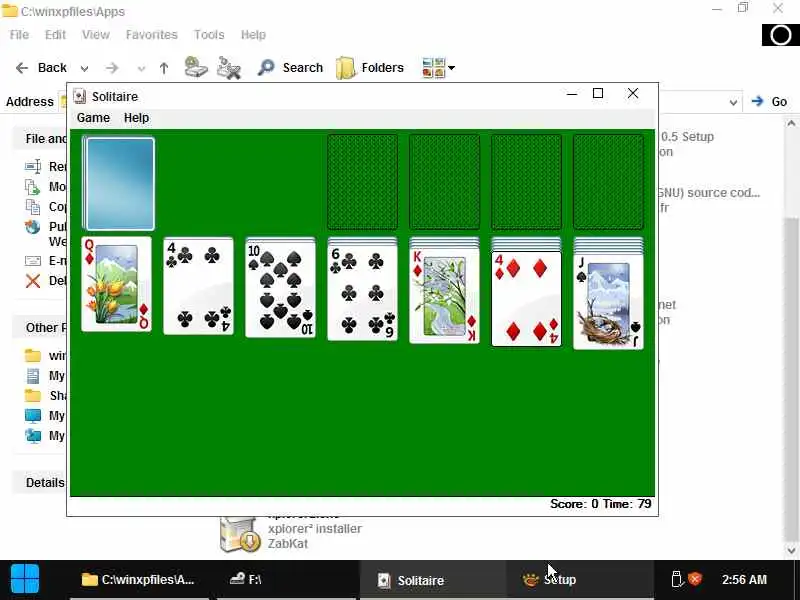Select the 10 of Spades card
The height and width of the screenshot is (600, 800).
pos(280,290)
